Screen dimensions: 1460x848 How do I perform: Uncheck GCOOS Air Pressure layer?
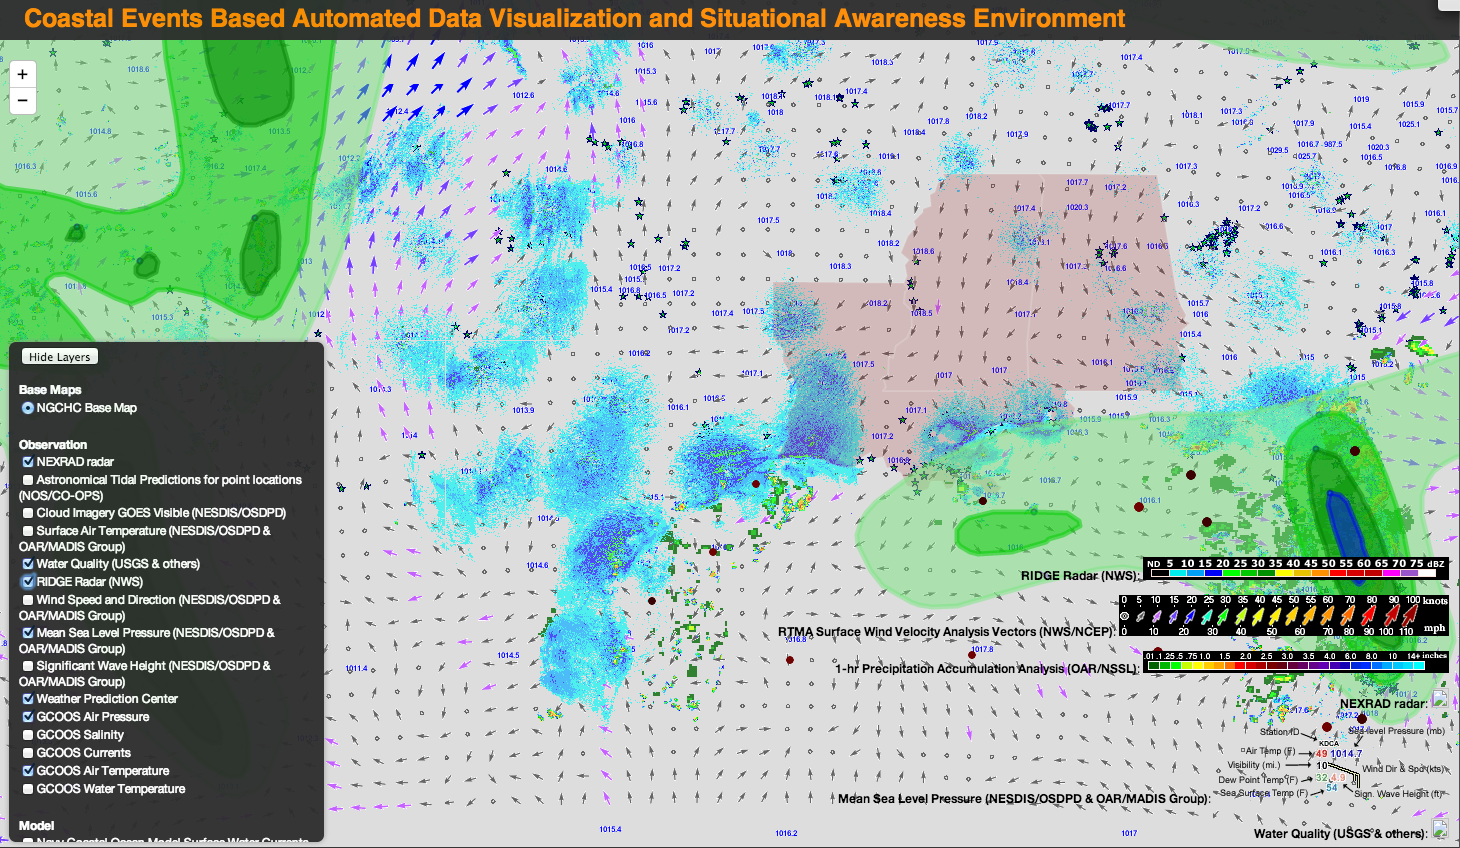point(28,717)
